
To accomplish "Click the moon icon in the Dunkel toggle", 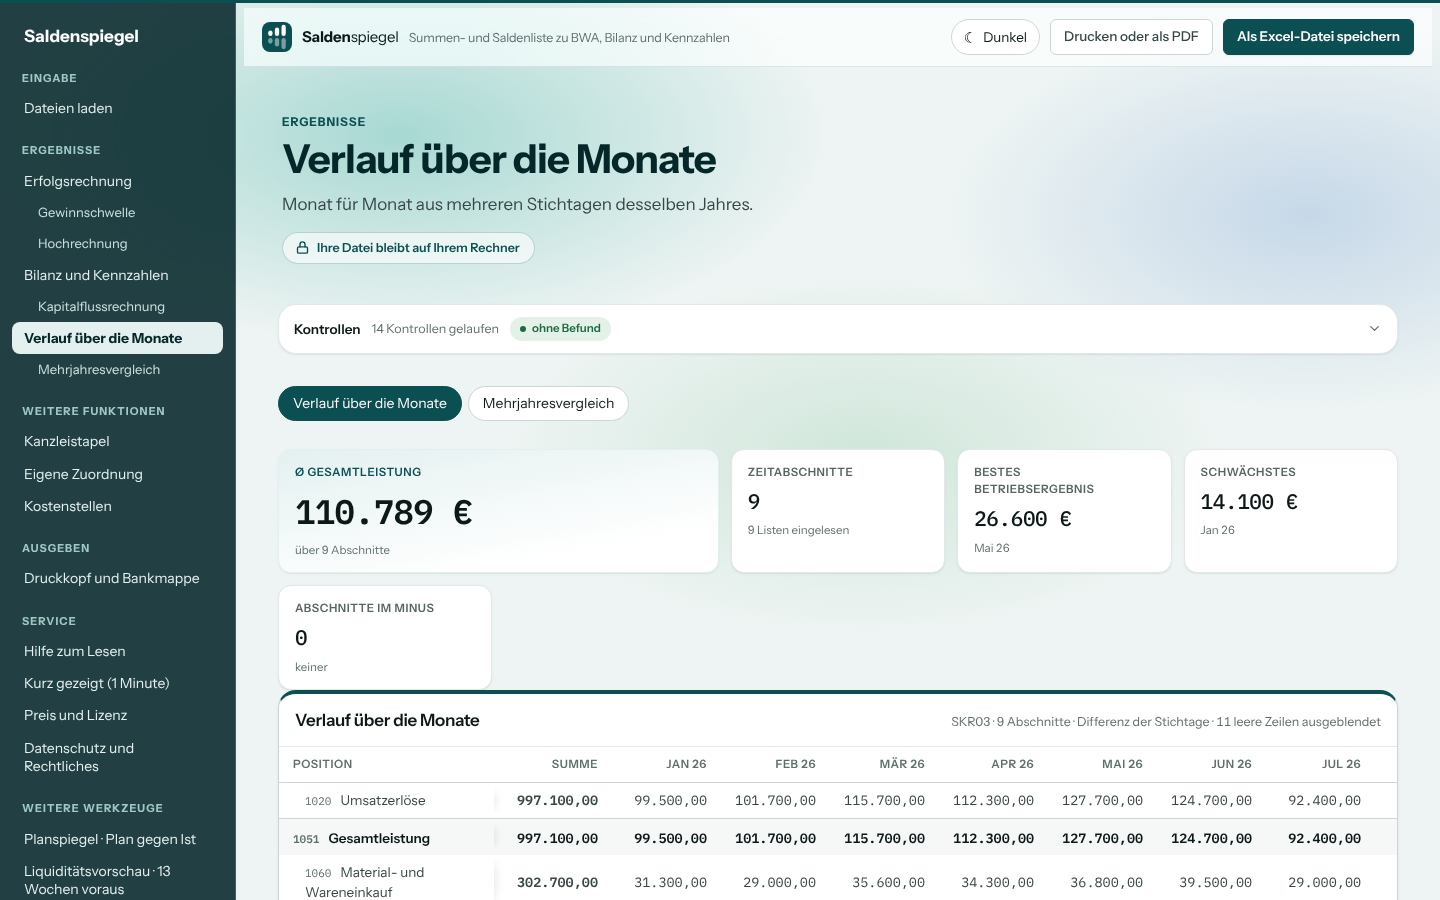I will 969,37.
